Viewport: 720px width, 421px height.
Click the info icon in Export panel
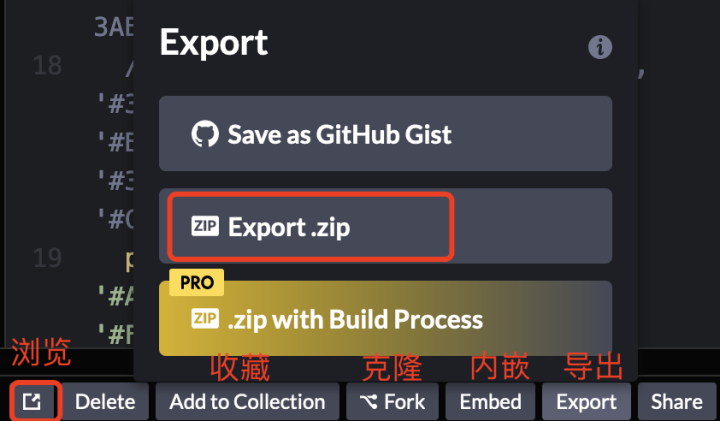(x=600, y=47)
